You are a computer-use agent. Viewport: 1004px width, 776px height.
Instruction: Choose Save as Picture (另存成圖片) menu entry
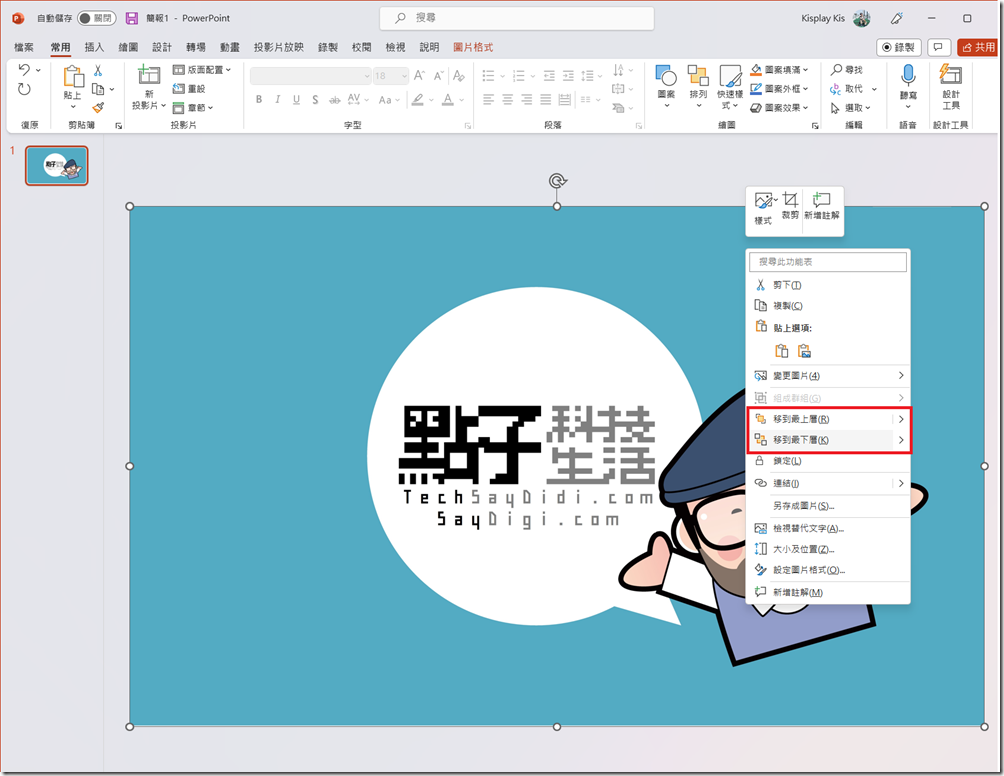(x=803, y=506)
